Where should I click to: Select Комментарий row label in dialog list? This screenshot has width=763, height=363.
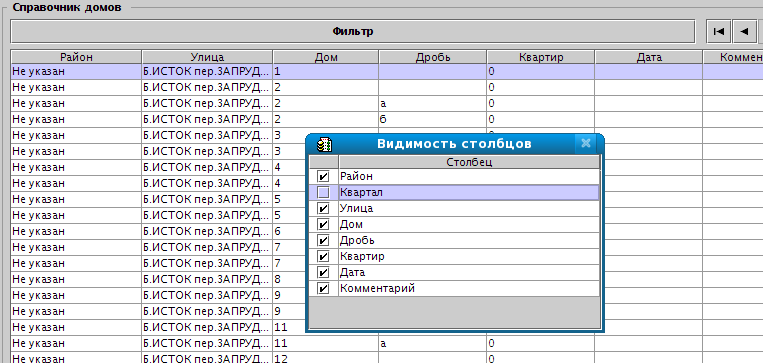click(x=378, y=289)
